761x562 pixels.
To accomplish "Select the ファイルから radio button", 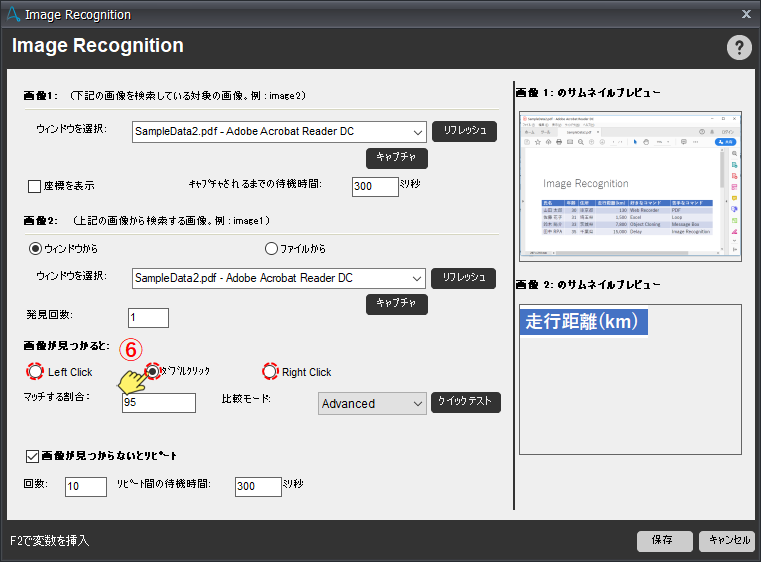I will click(271, 249).
